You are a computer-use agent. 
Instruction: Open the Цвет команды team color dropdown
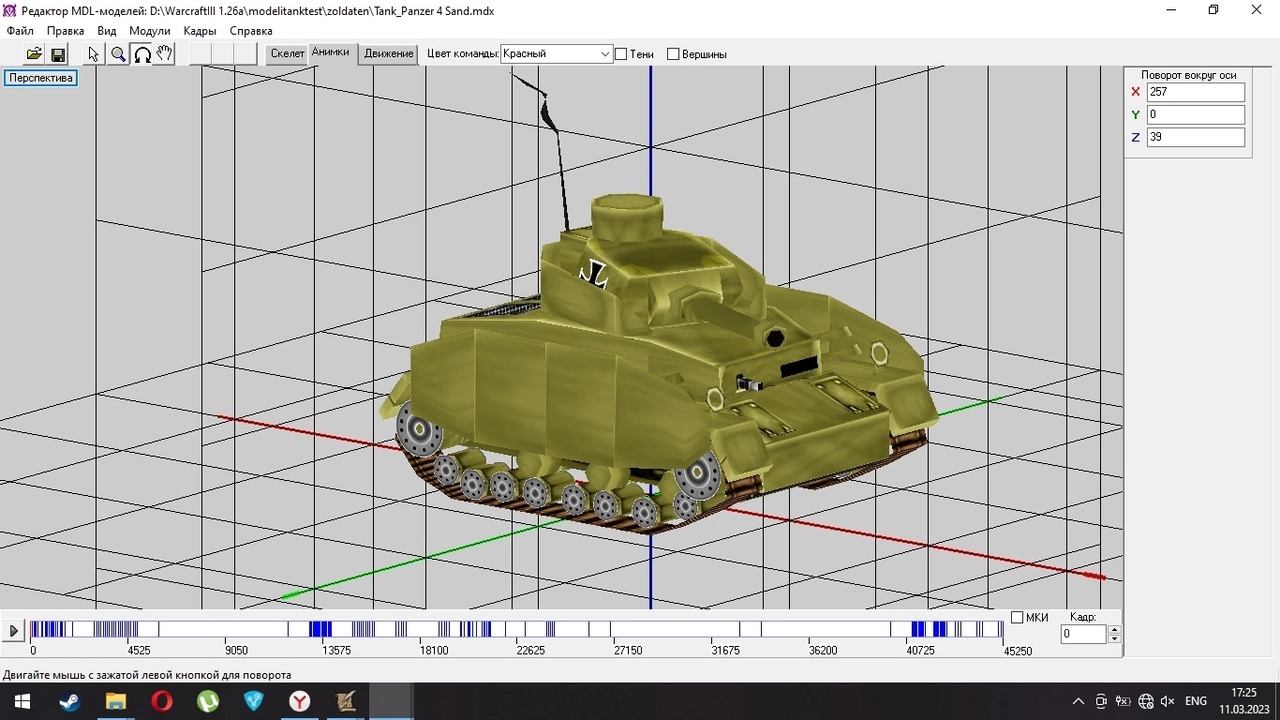557,54
